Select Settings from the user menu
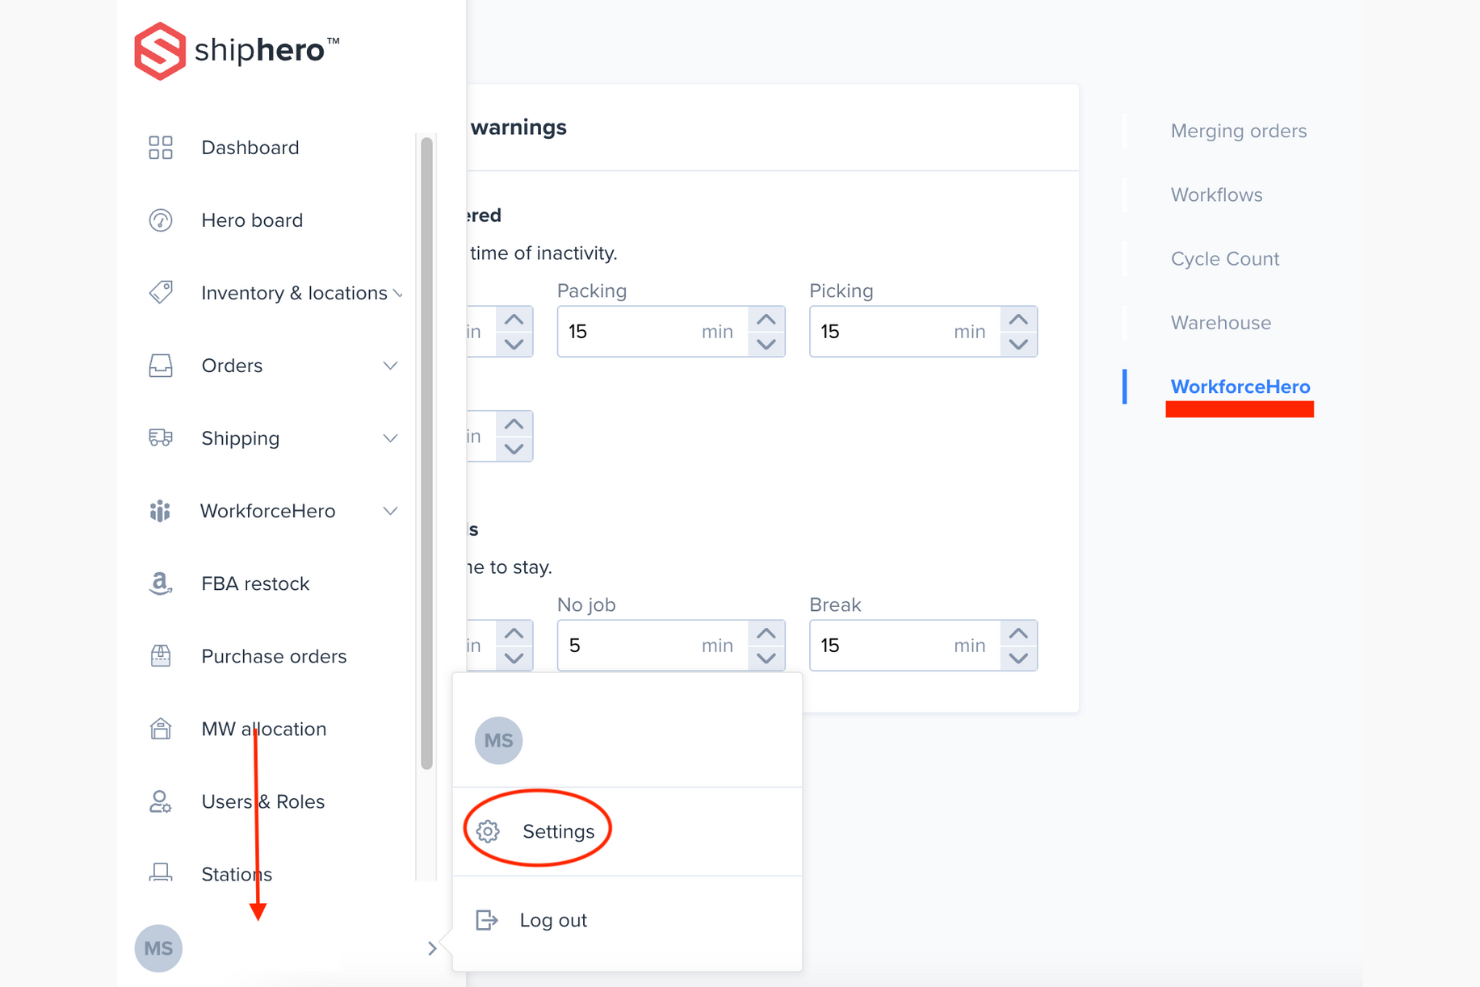 [x=557, y=830]
